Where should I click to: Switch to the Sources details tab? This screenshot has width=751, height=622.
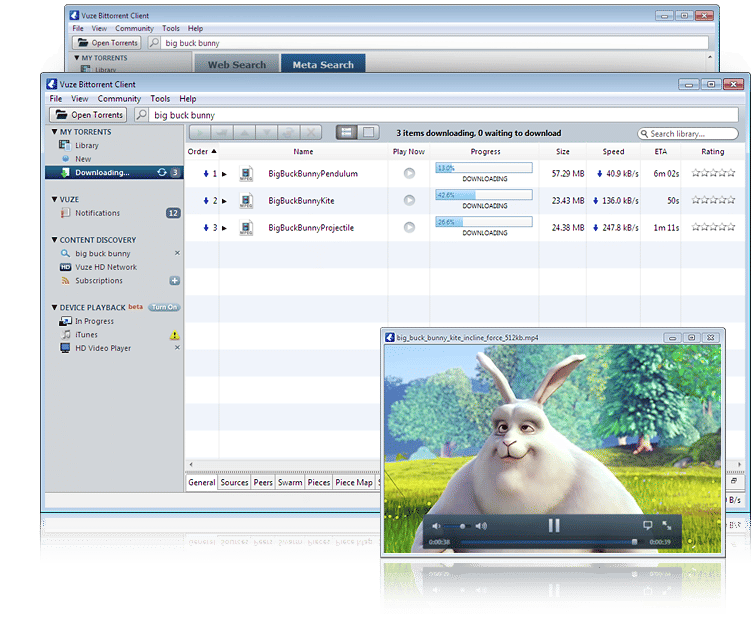[234, 483]
